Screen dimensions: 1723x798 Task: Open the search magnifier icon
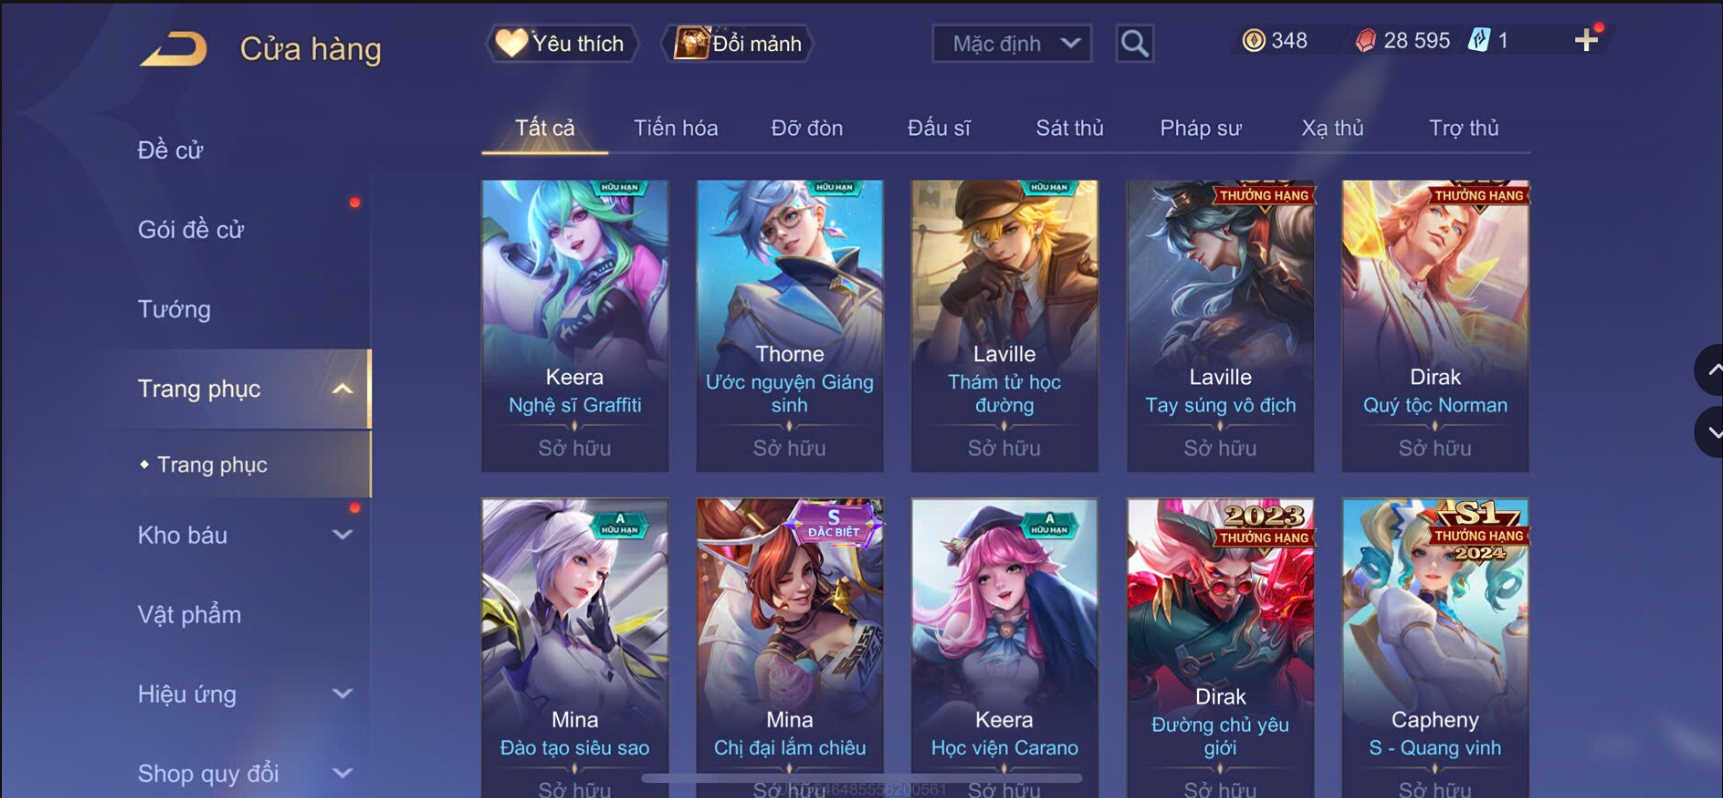pyautogui.click(x=1134, y=43)
